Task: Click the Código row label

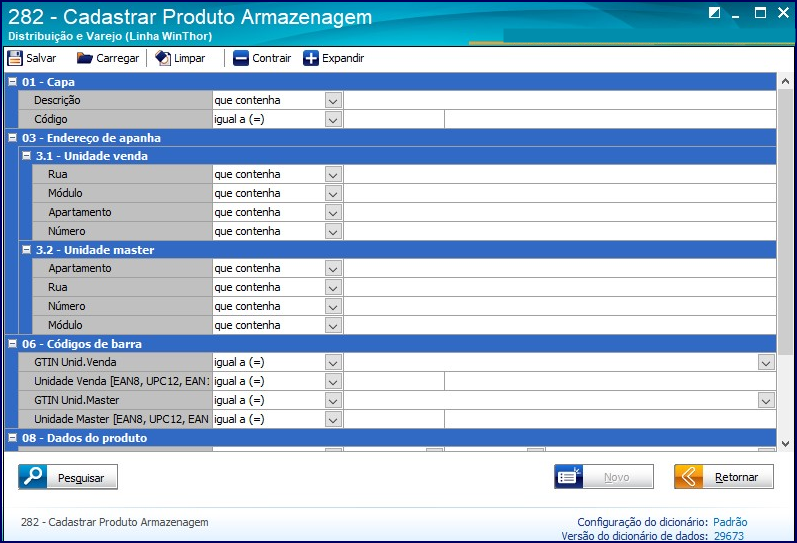Action: tap(51, 119)
